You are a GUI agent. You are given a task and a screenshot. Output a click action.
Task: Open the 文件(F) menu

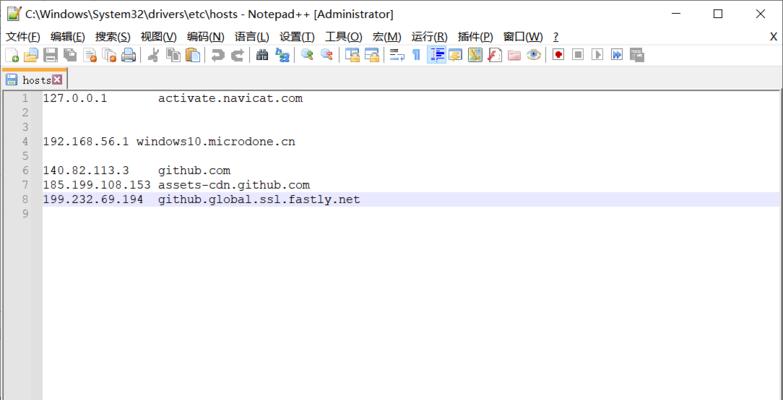pyautogui.click(x=23, y=36)
